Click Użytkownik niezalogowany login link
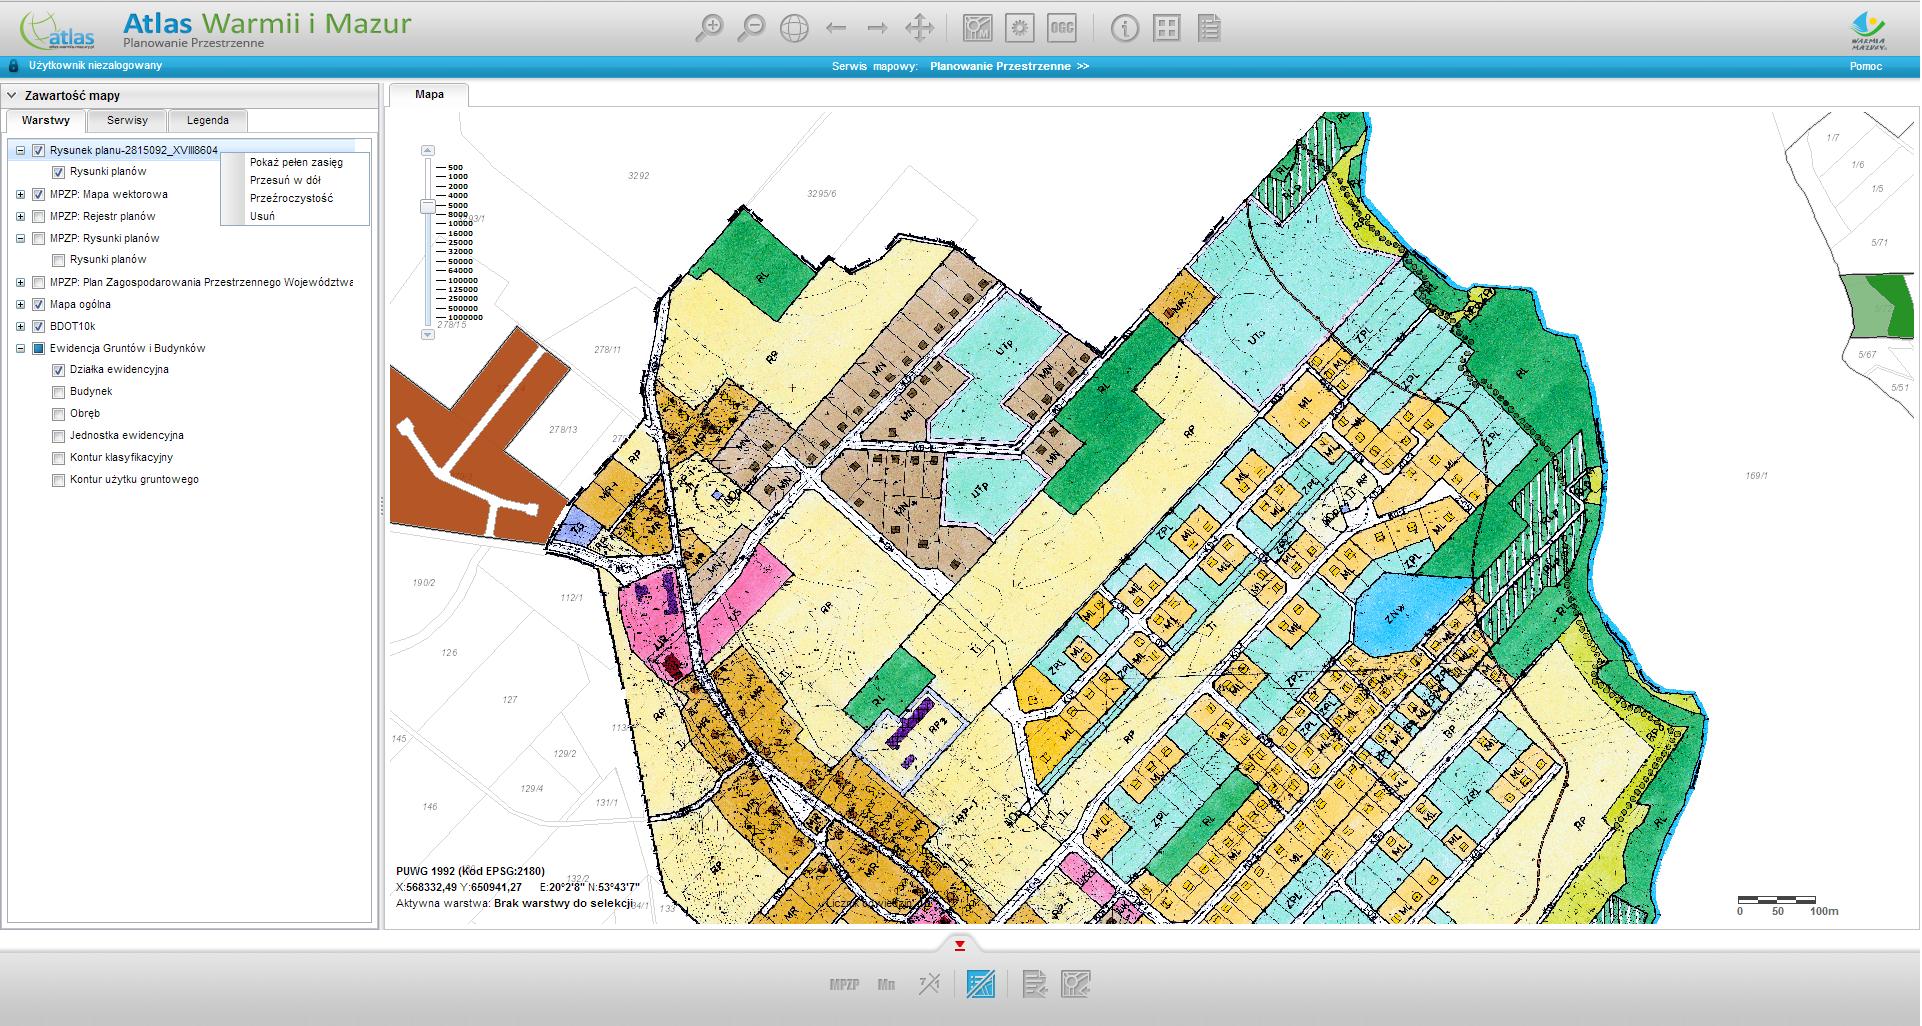Image resolution: width=1922 pixels, height=1026 pixels. coord(95,66)
